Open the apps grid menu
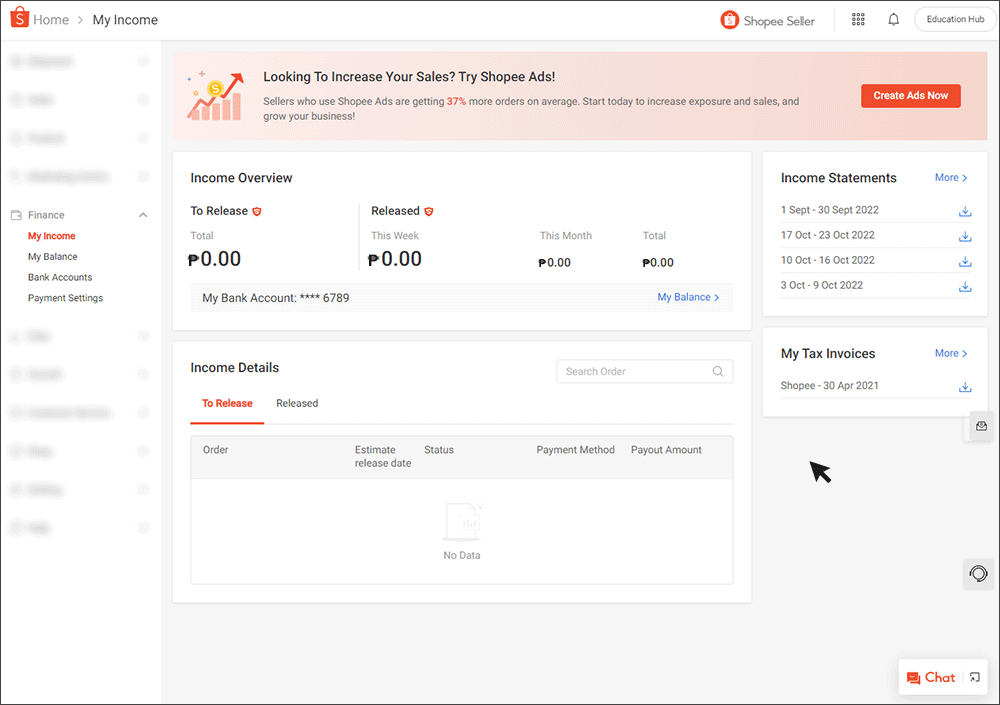Screen dimensions: 1000x705 coord(858,18)
